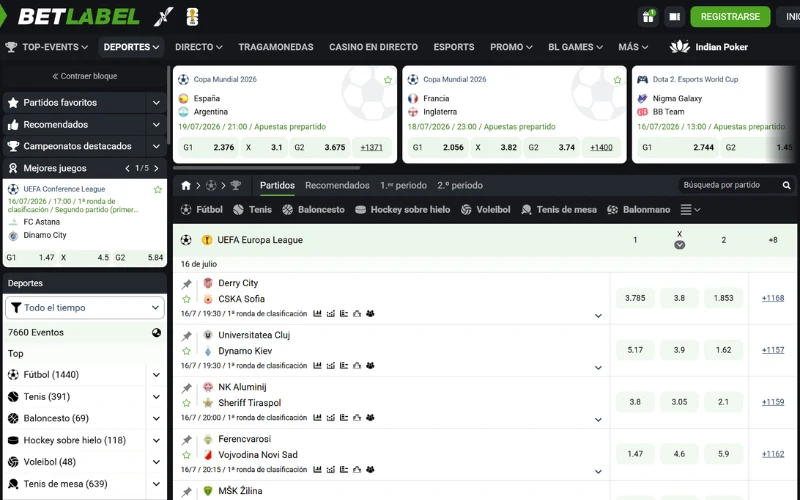Screen dimensions: 800x500
Task: Open the DEPORTES menu
Action: click(x=131, y=47)
